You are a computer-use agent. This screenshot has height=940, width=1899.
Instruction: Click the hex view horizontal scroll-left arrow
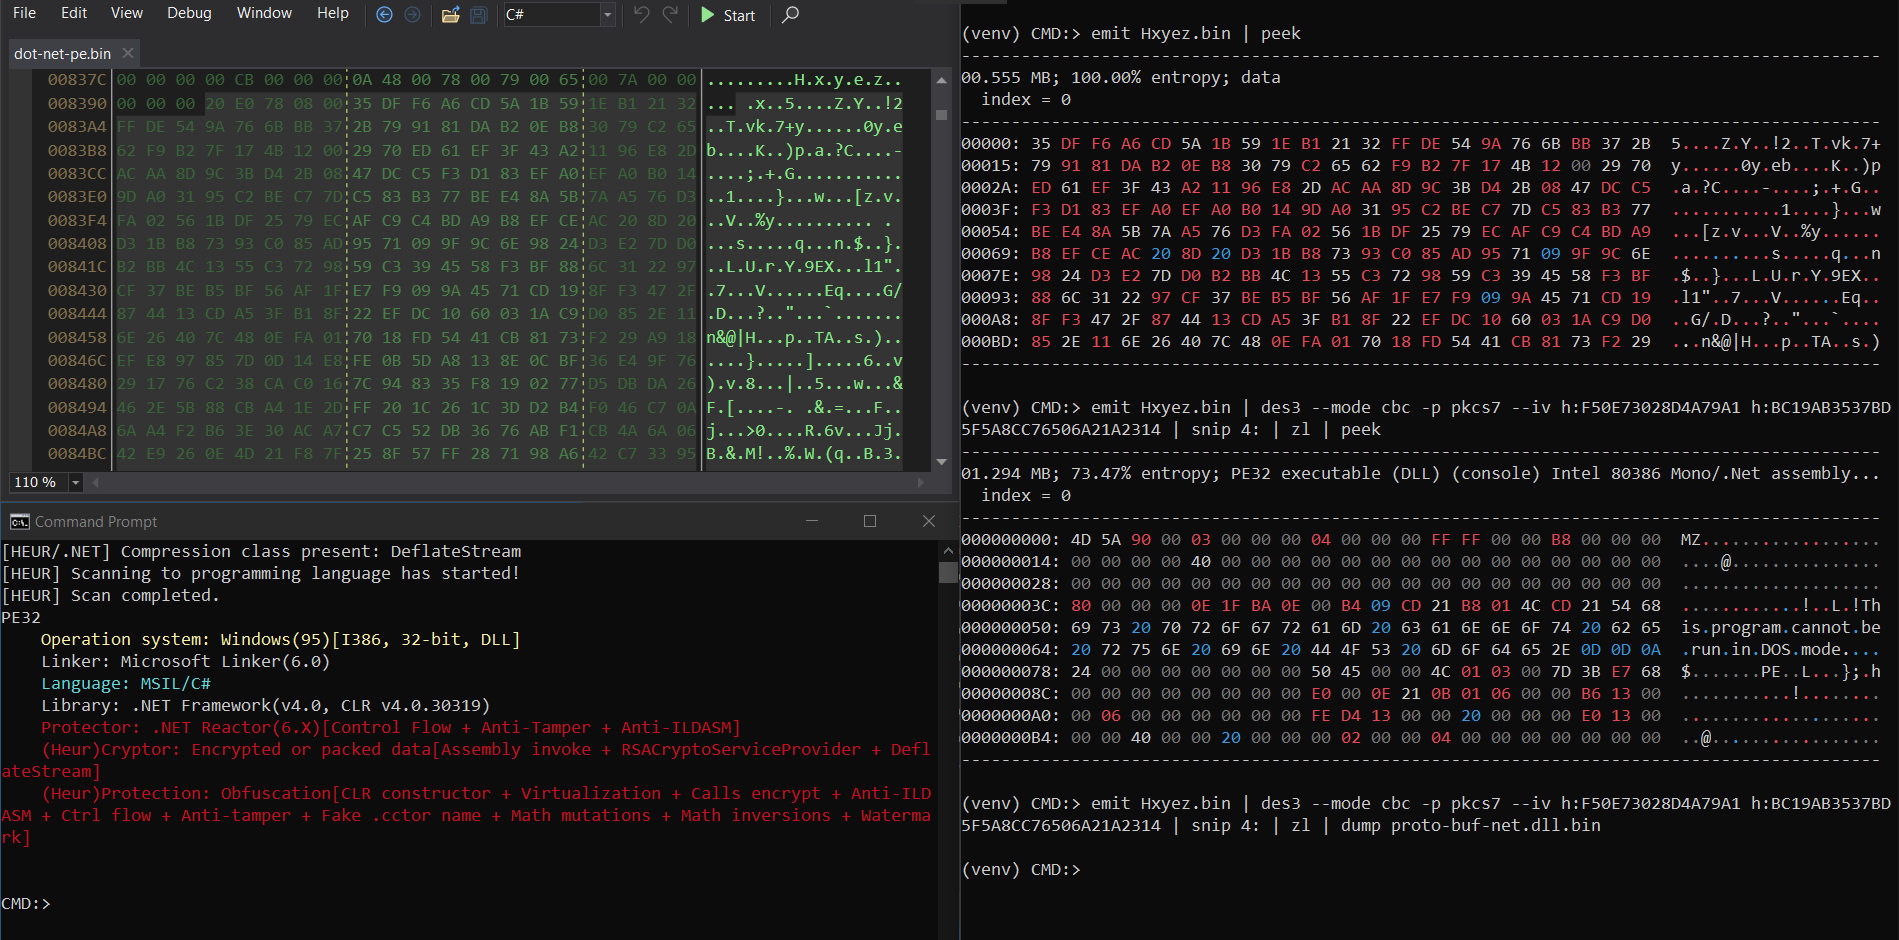click(x=95, y=482)
